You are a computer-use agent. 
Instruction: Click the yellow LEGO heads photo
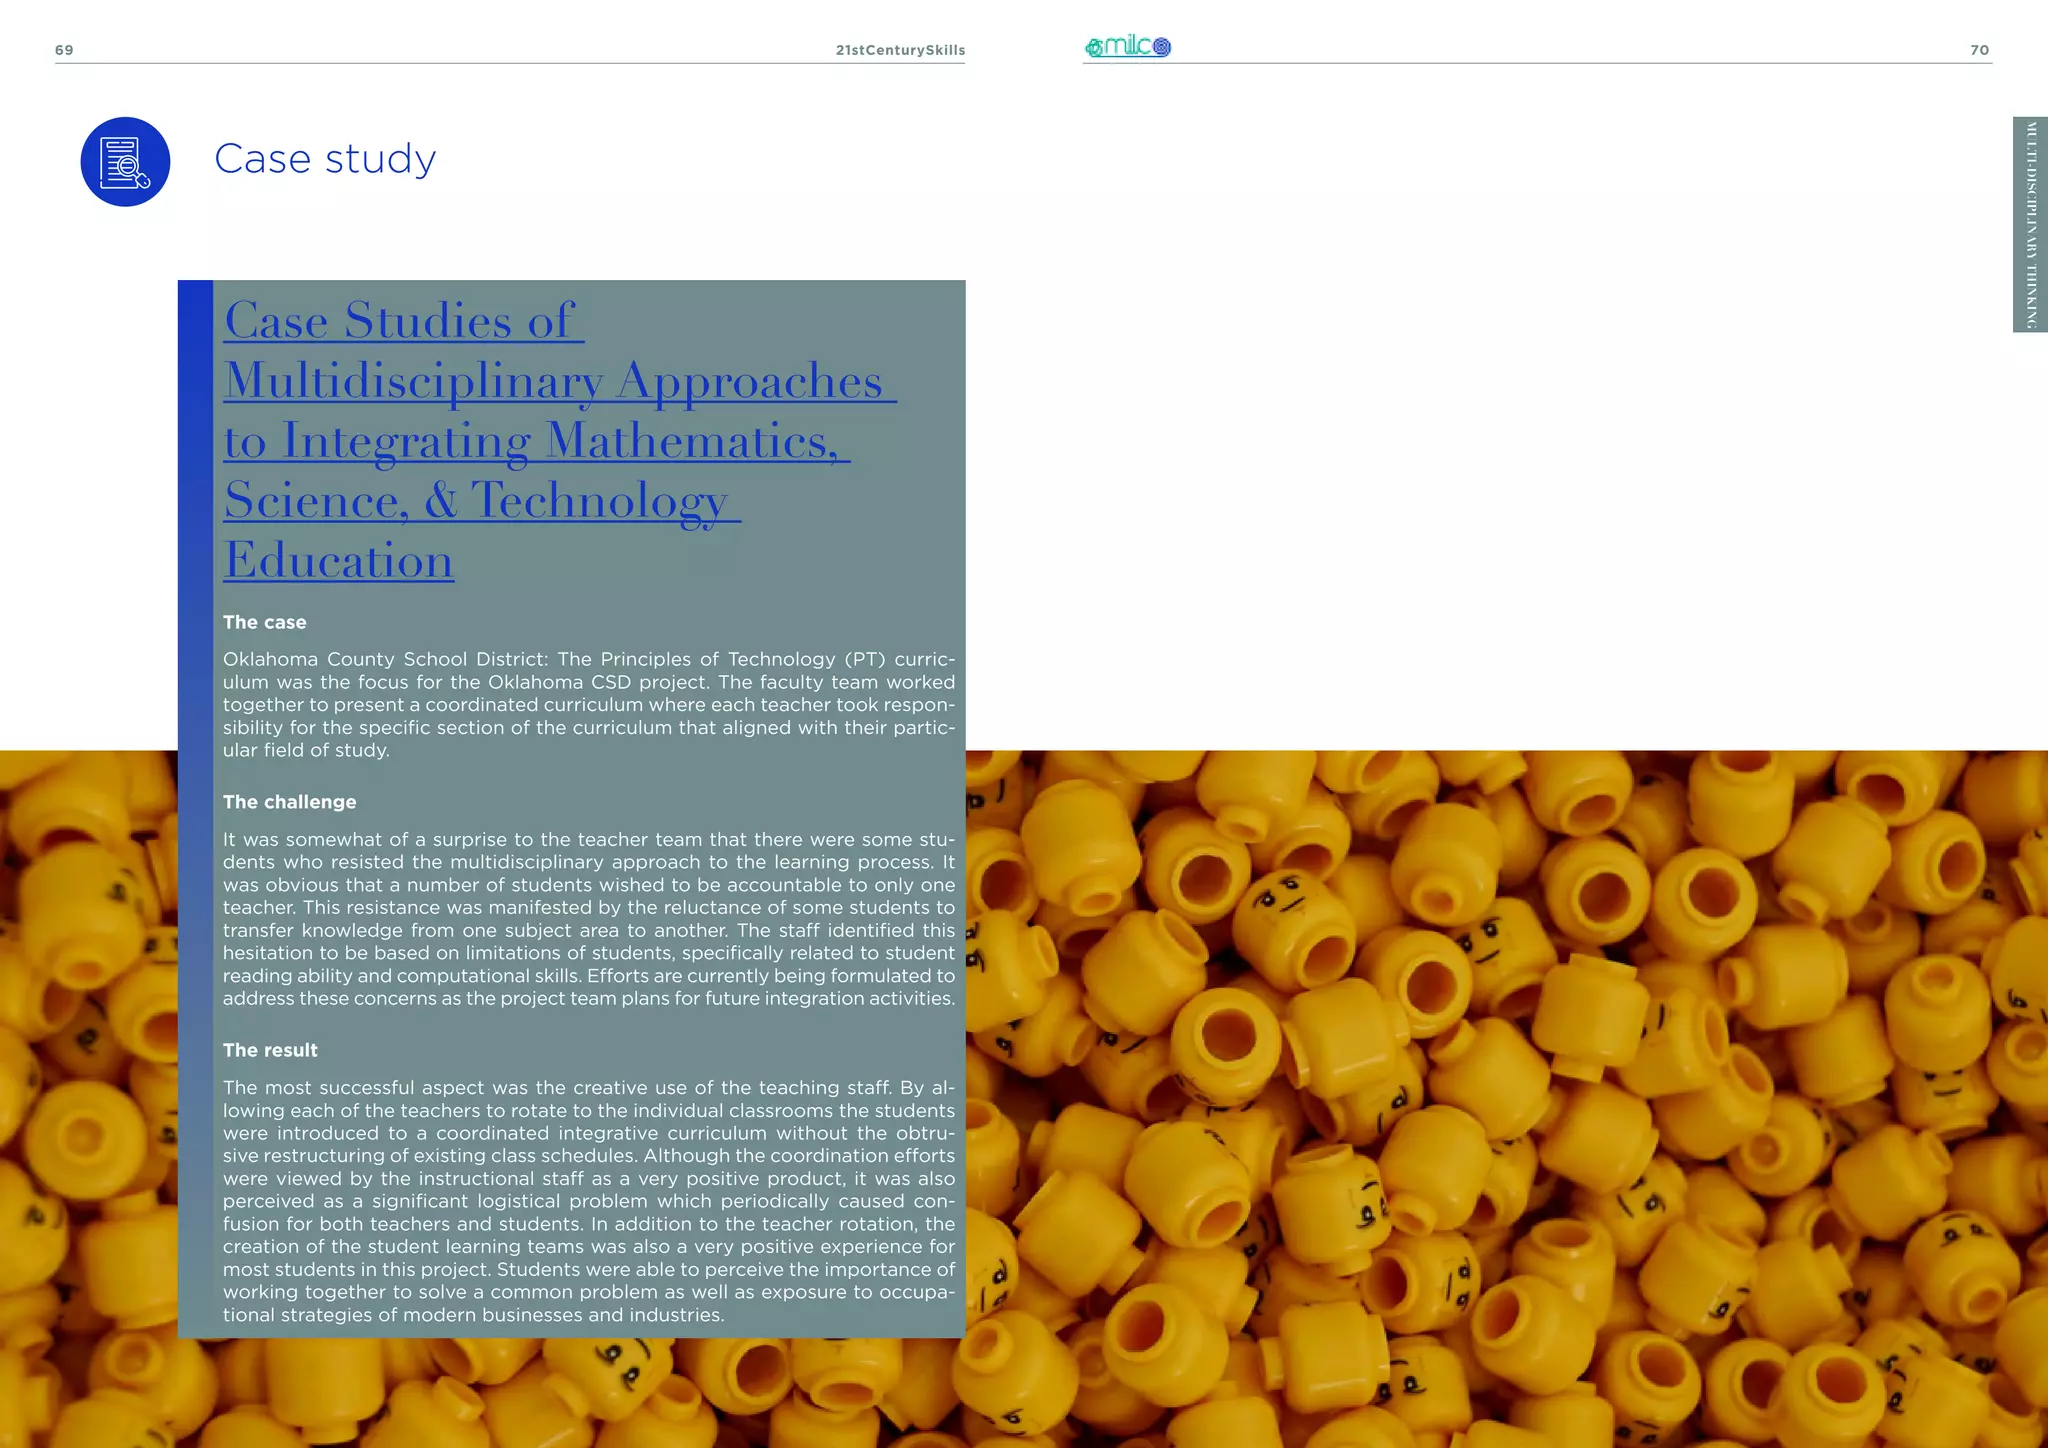(1500, 1100)
